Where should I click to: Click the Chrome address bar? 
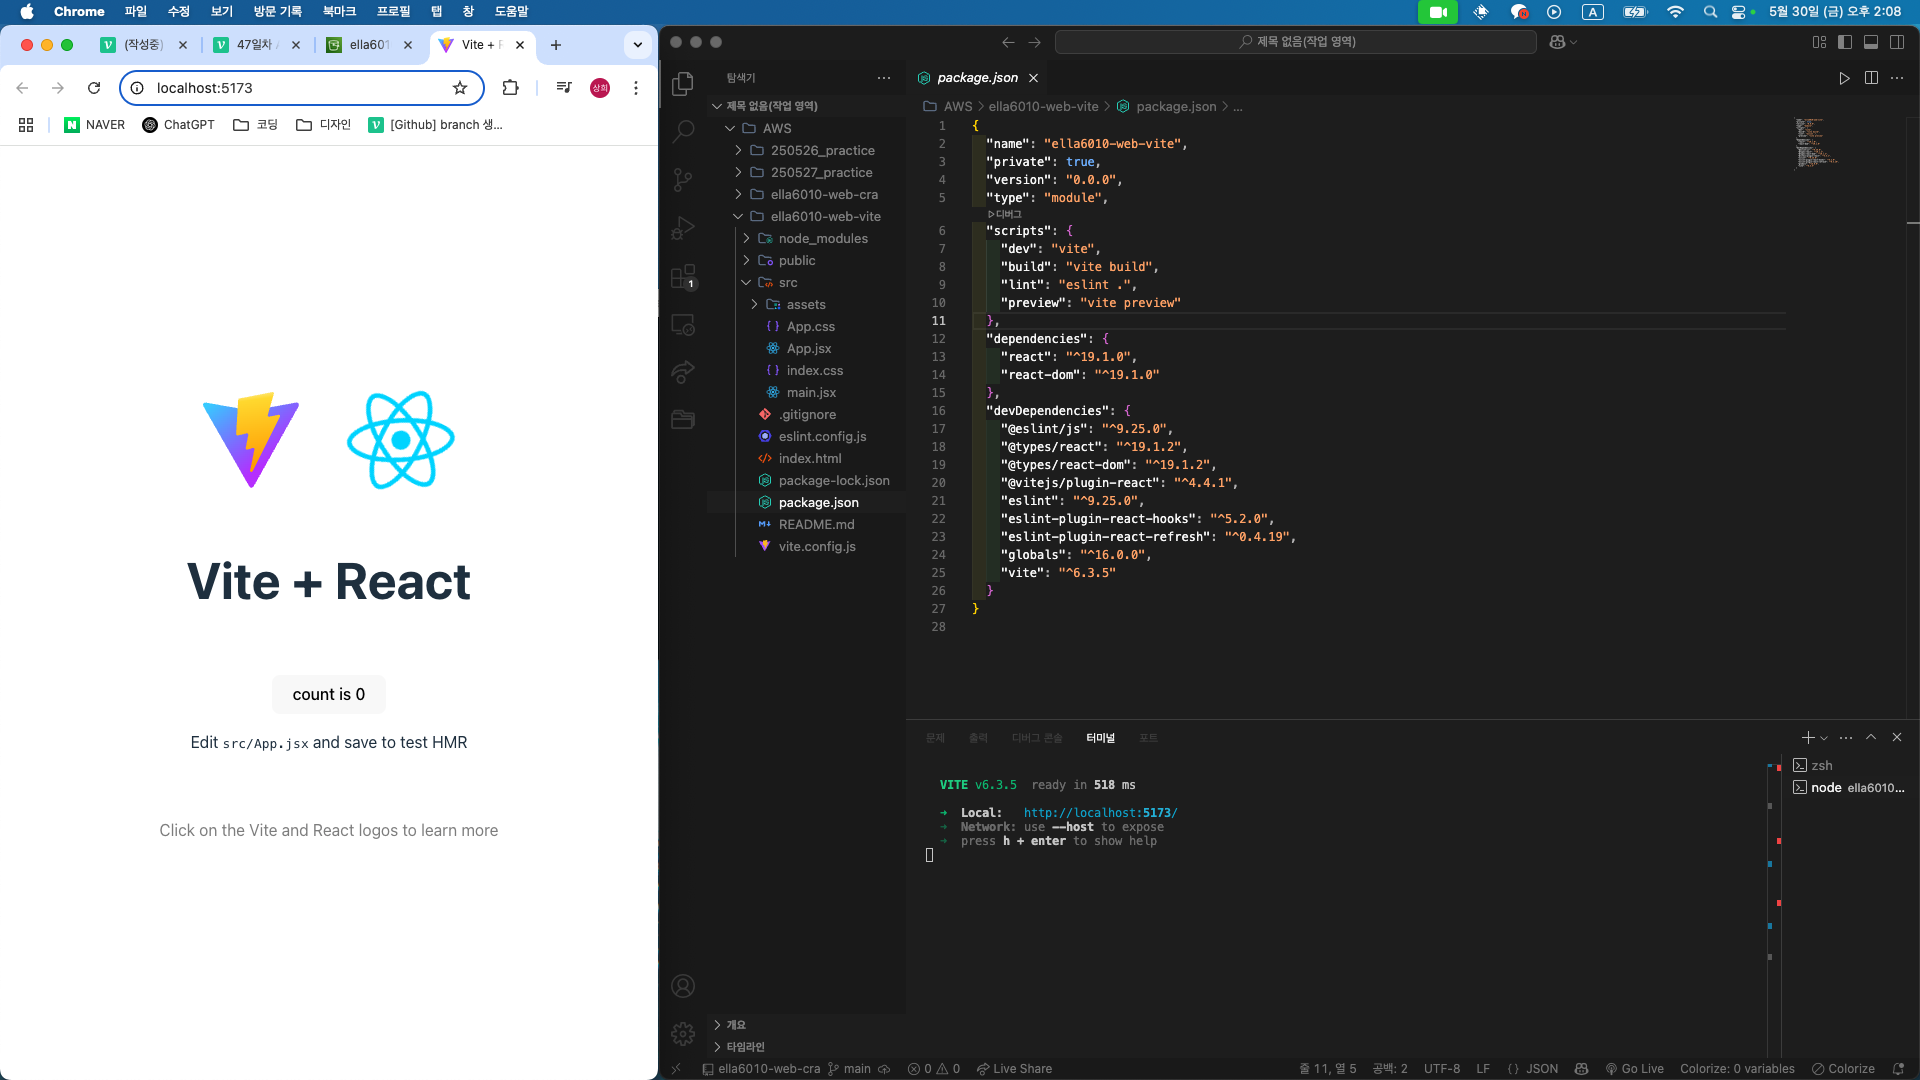coord(302,88)
